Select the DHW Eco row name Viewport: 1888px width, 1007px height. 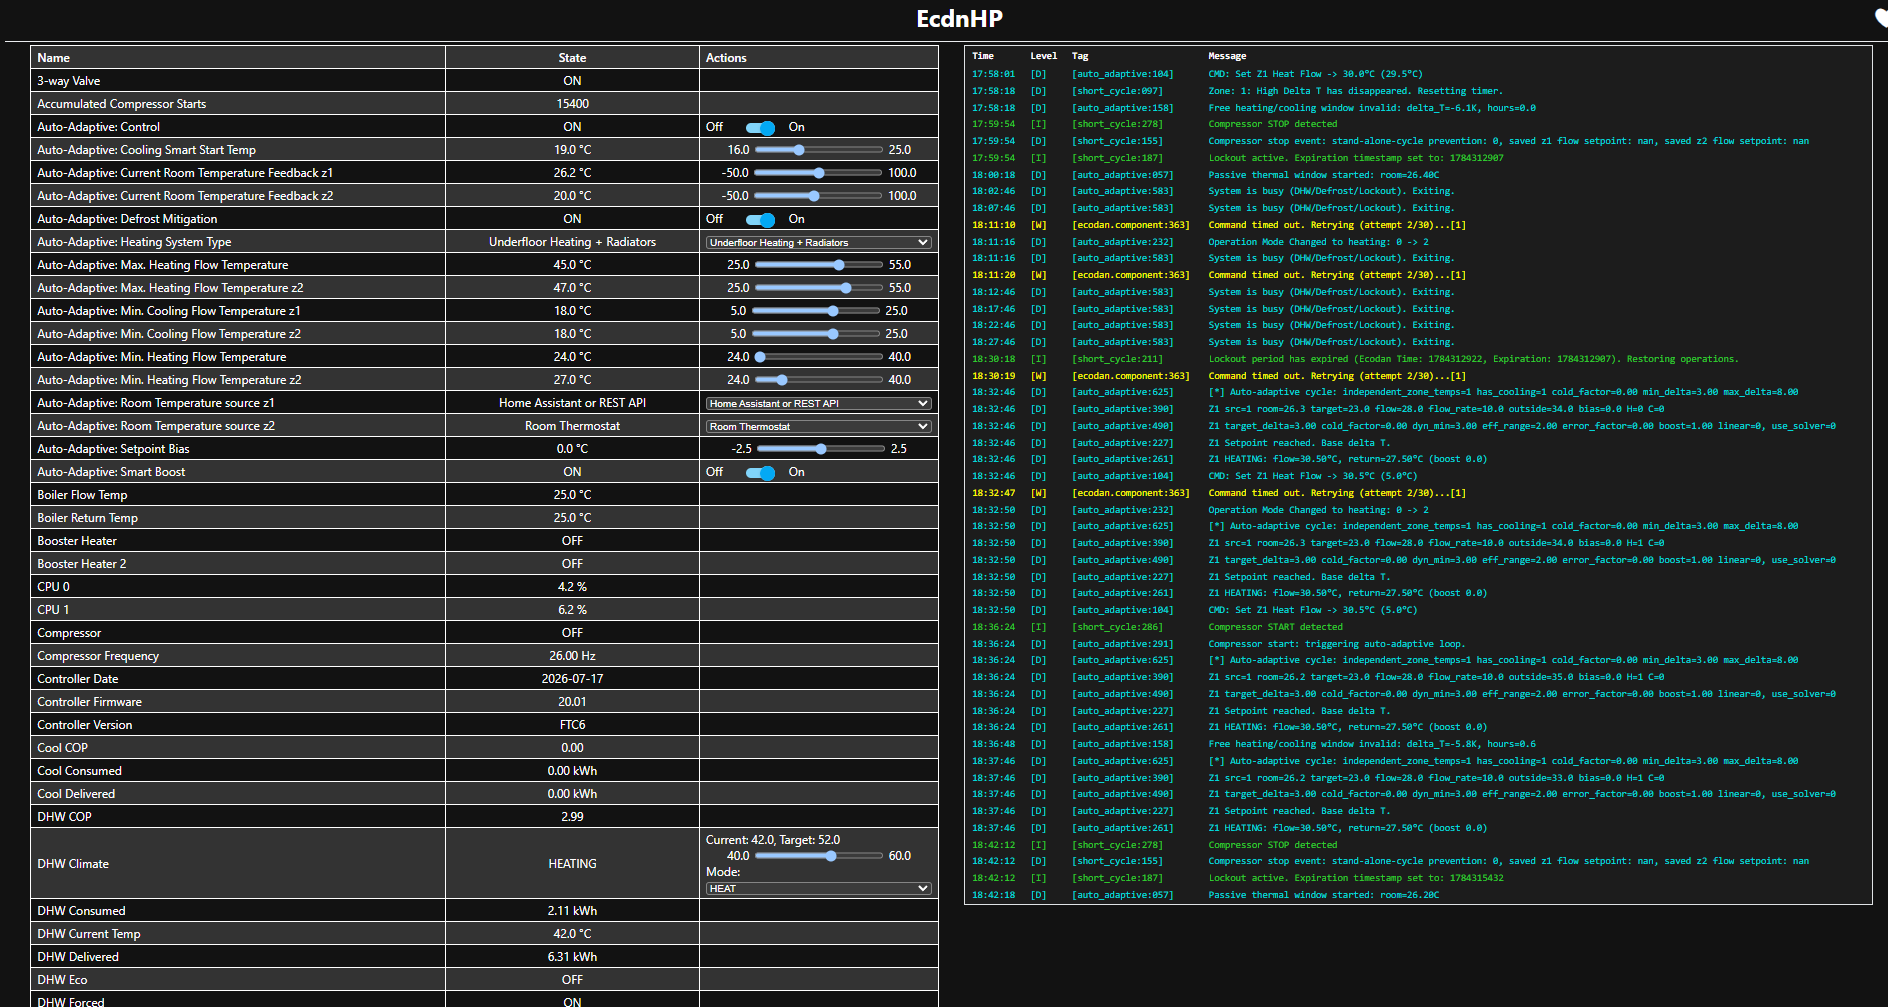62,980
